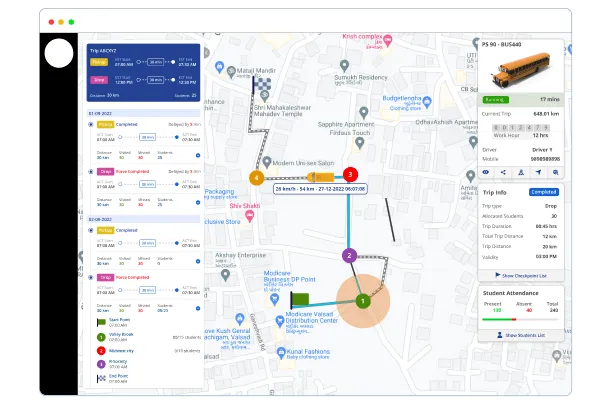Select radio button for first Pickup Completed trip
Image resolution: width=611 pixels, height=404 pixels.
(92, 125)
